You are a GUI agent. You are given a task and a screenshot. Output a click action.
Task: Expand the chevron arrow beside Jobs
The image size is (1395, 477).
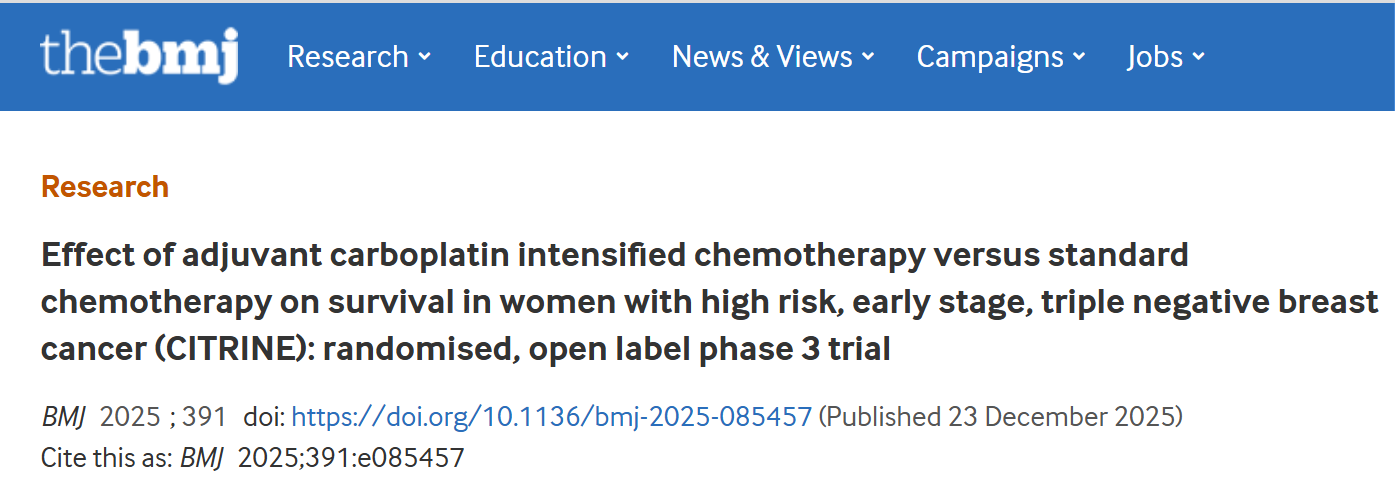pos(1199,57)
